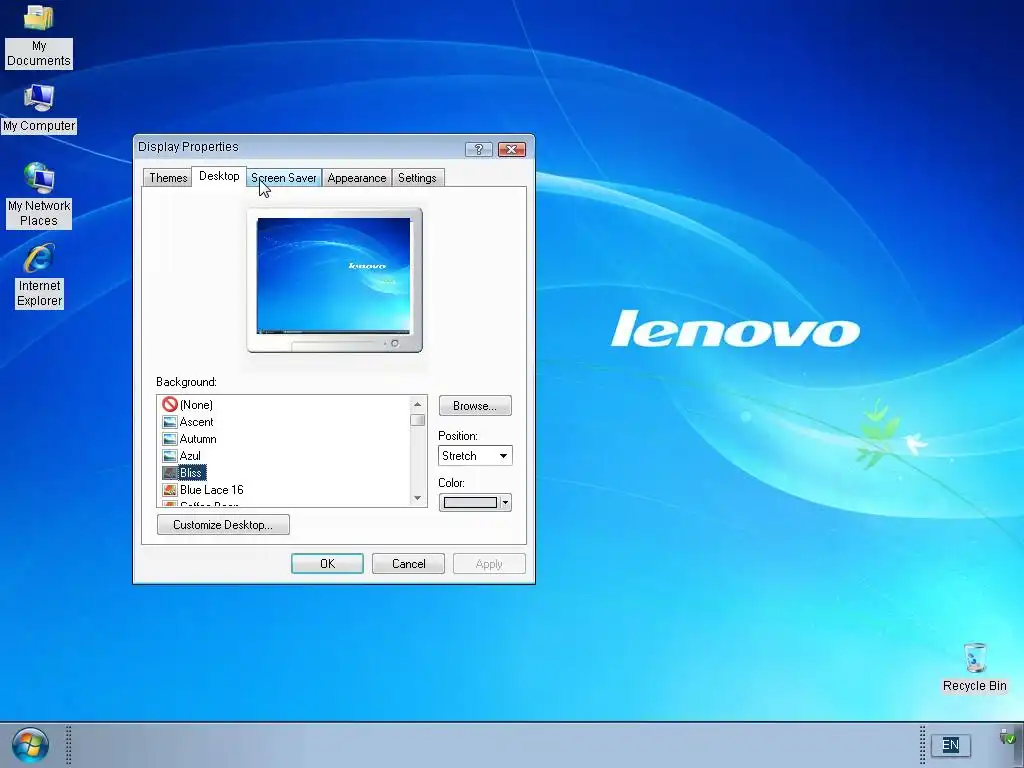
Task: Click the Bliss wallpaper file icon
Action: point(170,473)
